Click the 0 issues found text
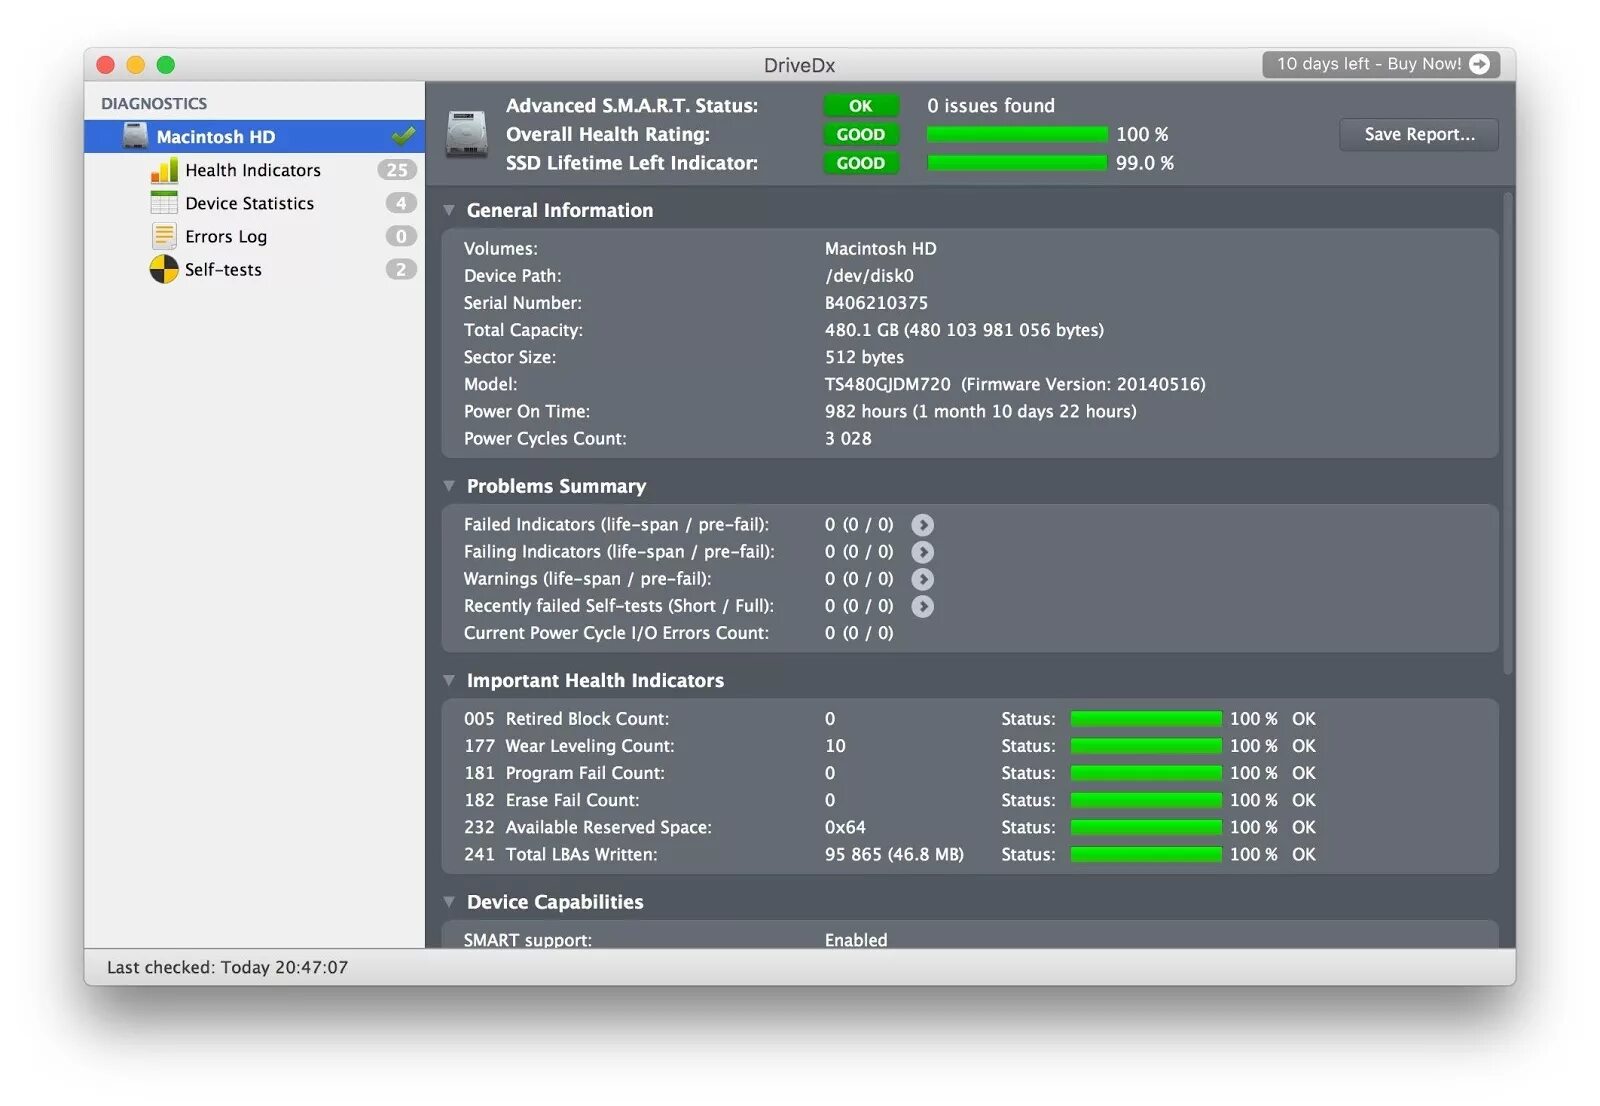 pos(991,105)
